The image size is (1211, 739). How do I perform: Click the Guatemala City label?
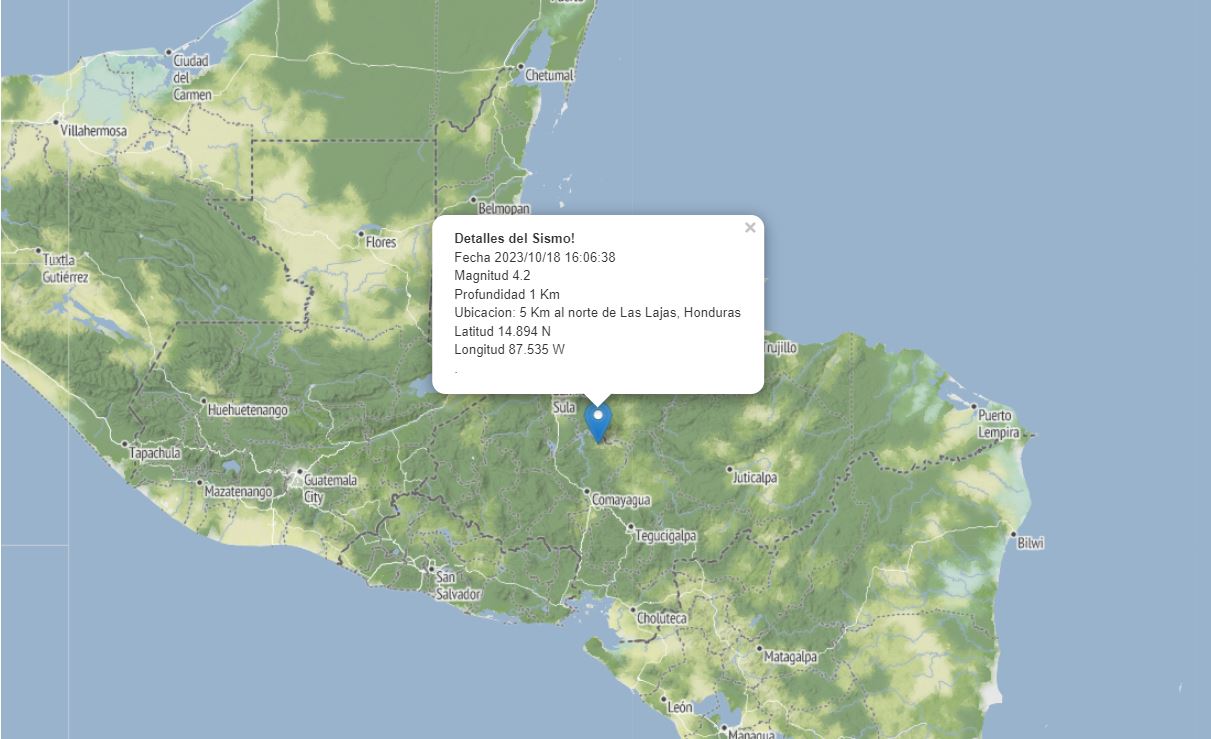(329, 488)
